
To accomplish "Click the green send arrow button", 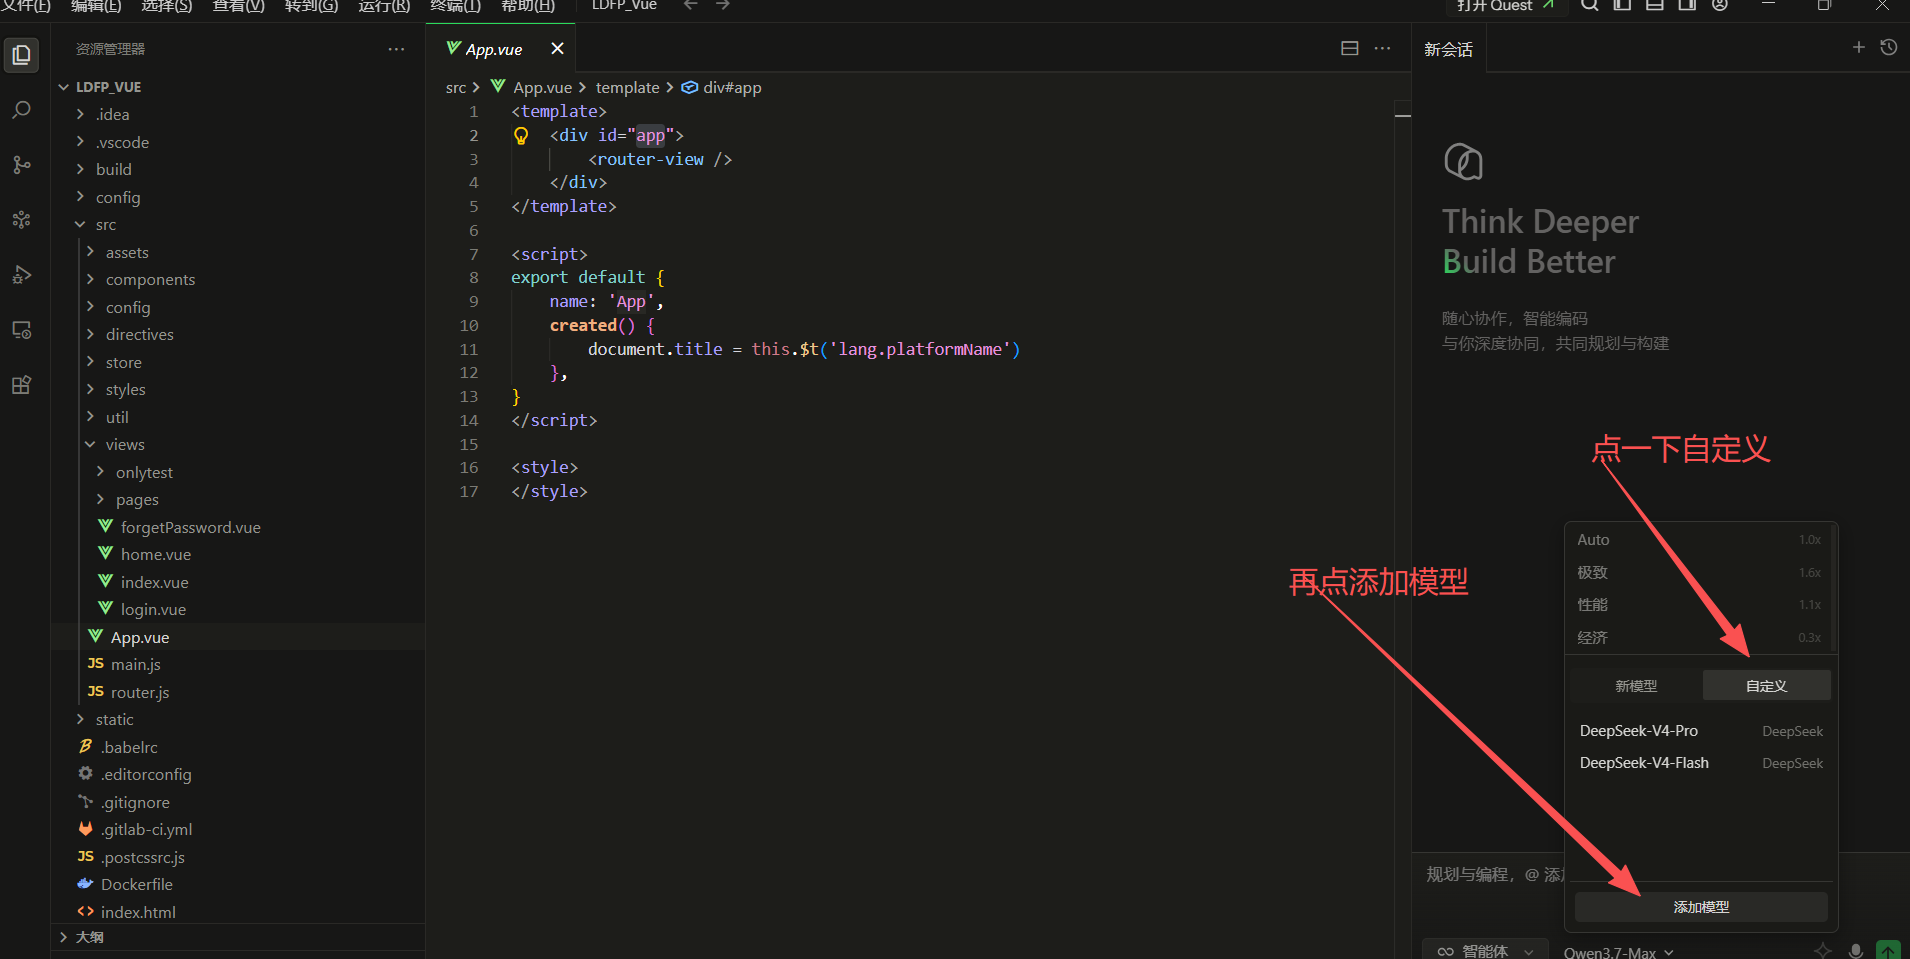I will [x=1888, y=950].
